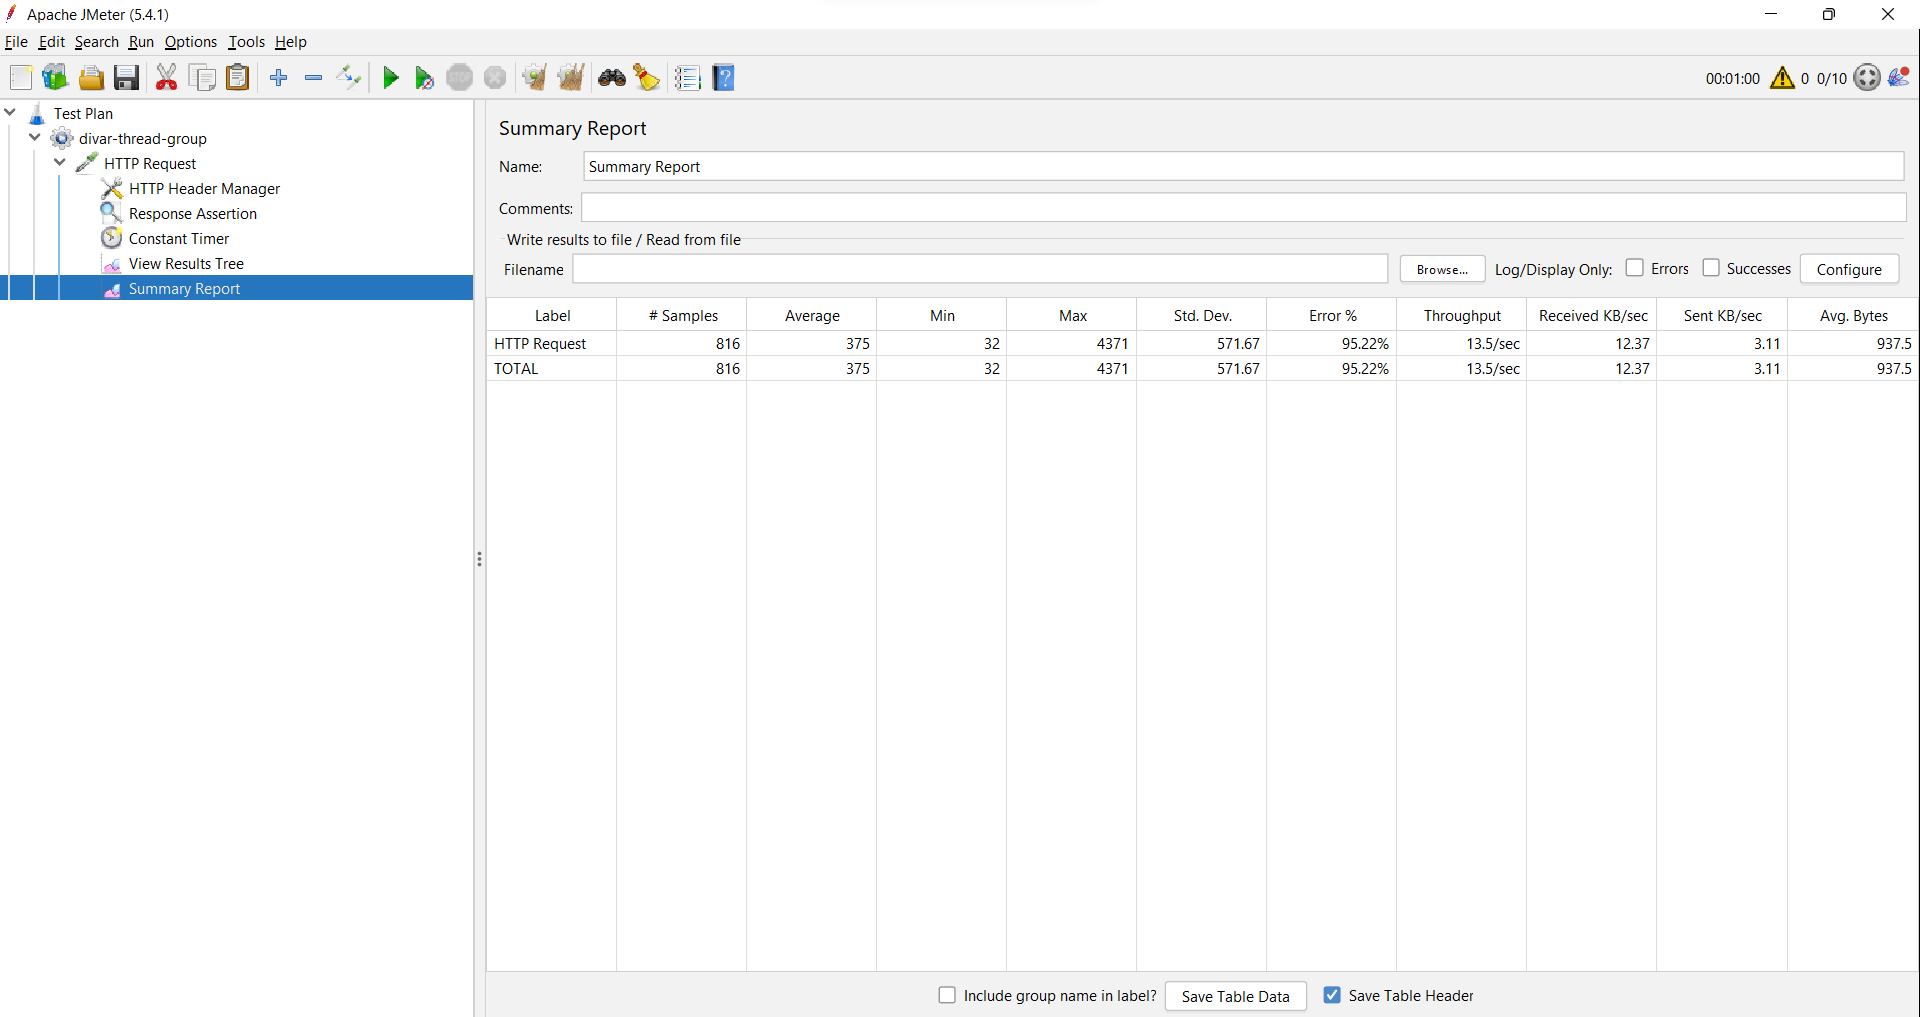The image size is (1920, 1017).
Task: Open the File menu
Action: pyautogui.click(x=16, y=42)
